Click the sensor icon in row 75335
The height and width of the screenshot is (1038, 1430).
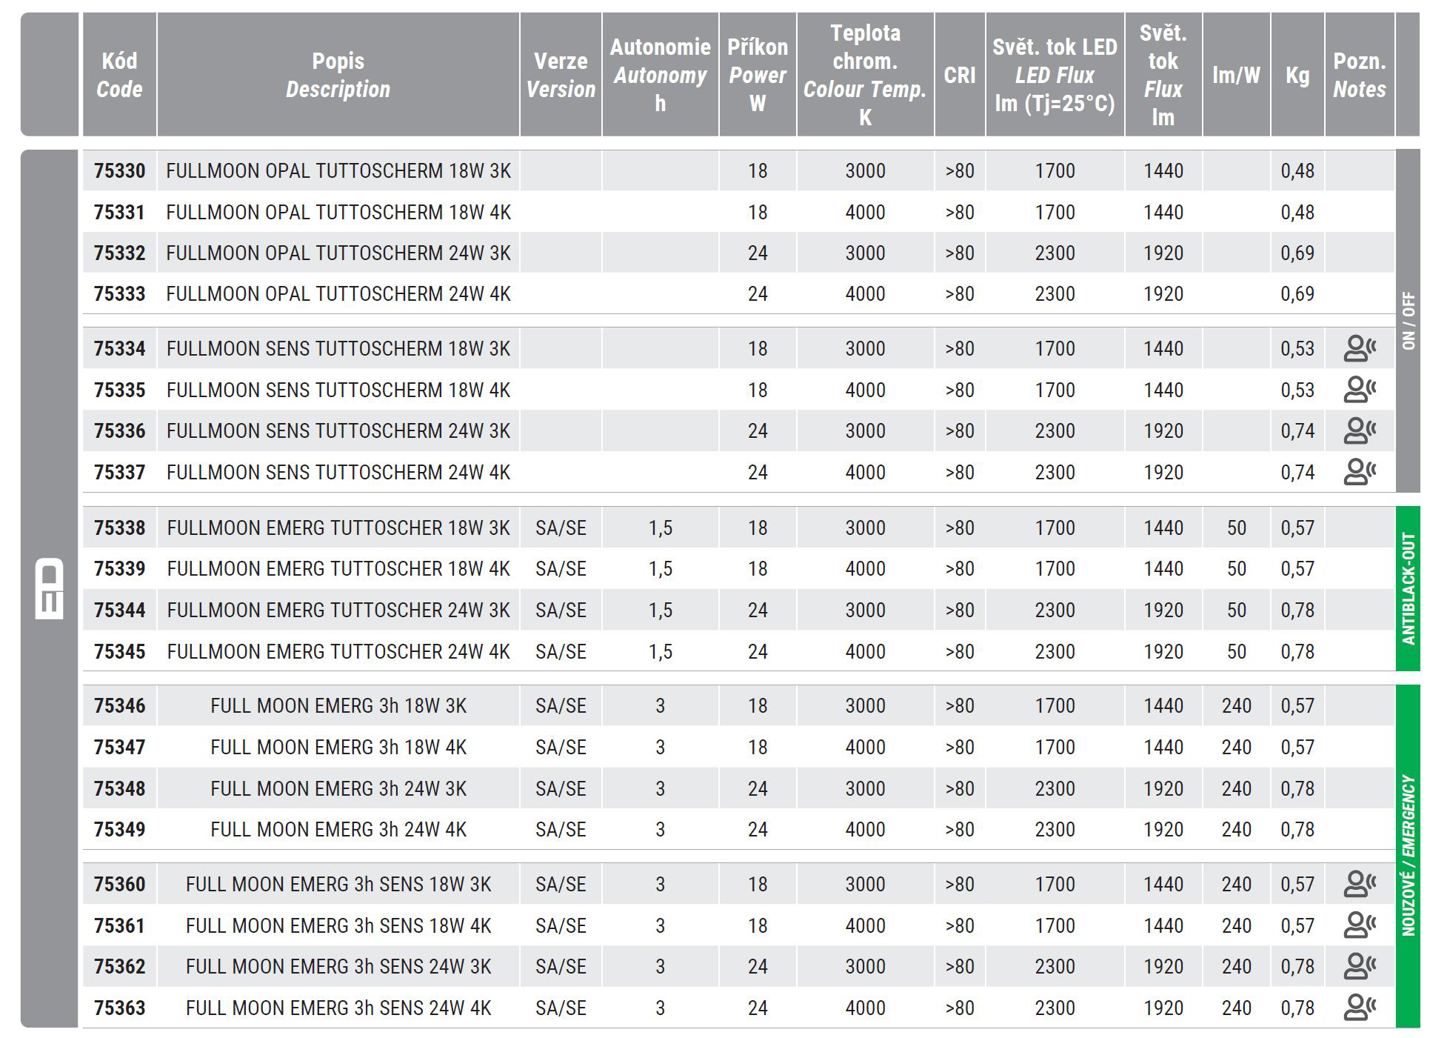click(x=1359, y=390)
